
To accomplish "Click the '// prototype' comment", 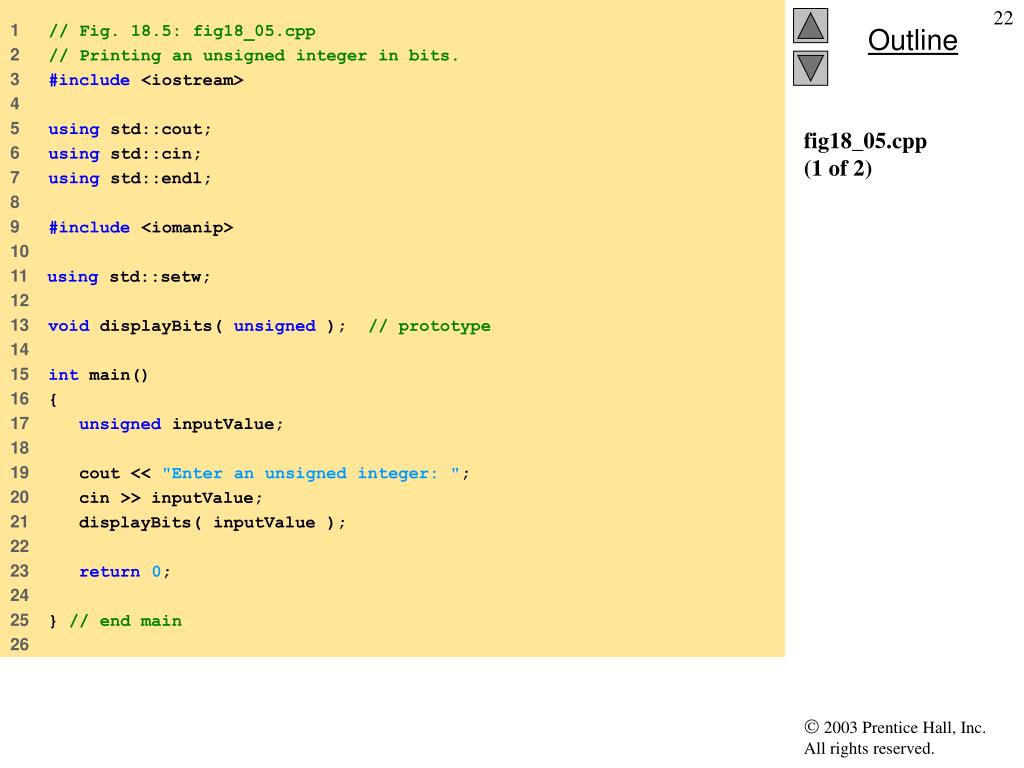I will point(429,326).
